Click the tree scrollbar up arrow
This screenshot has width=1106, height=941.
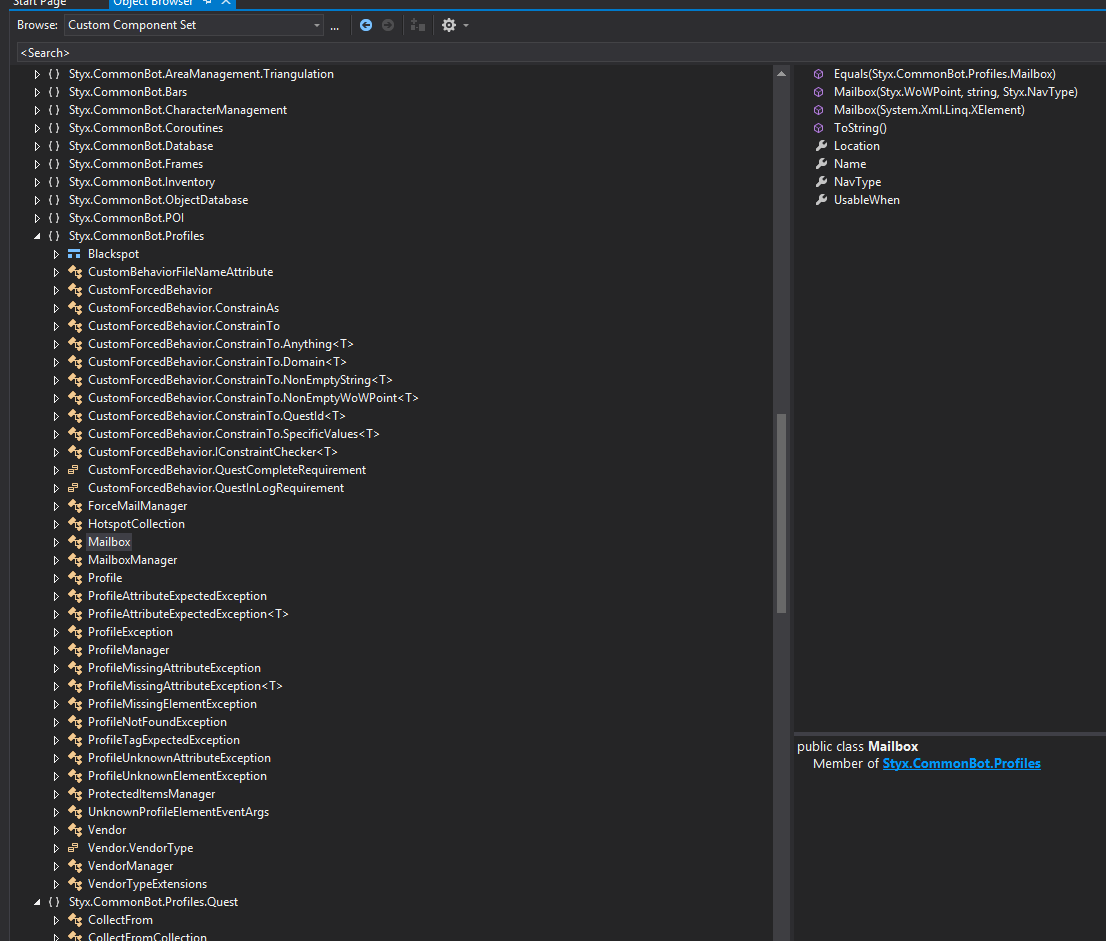point(782,74)
